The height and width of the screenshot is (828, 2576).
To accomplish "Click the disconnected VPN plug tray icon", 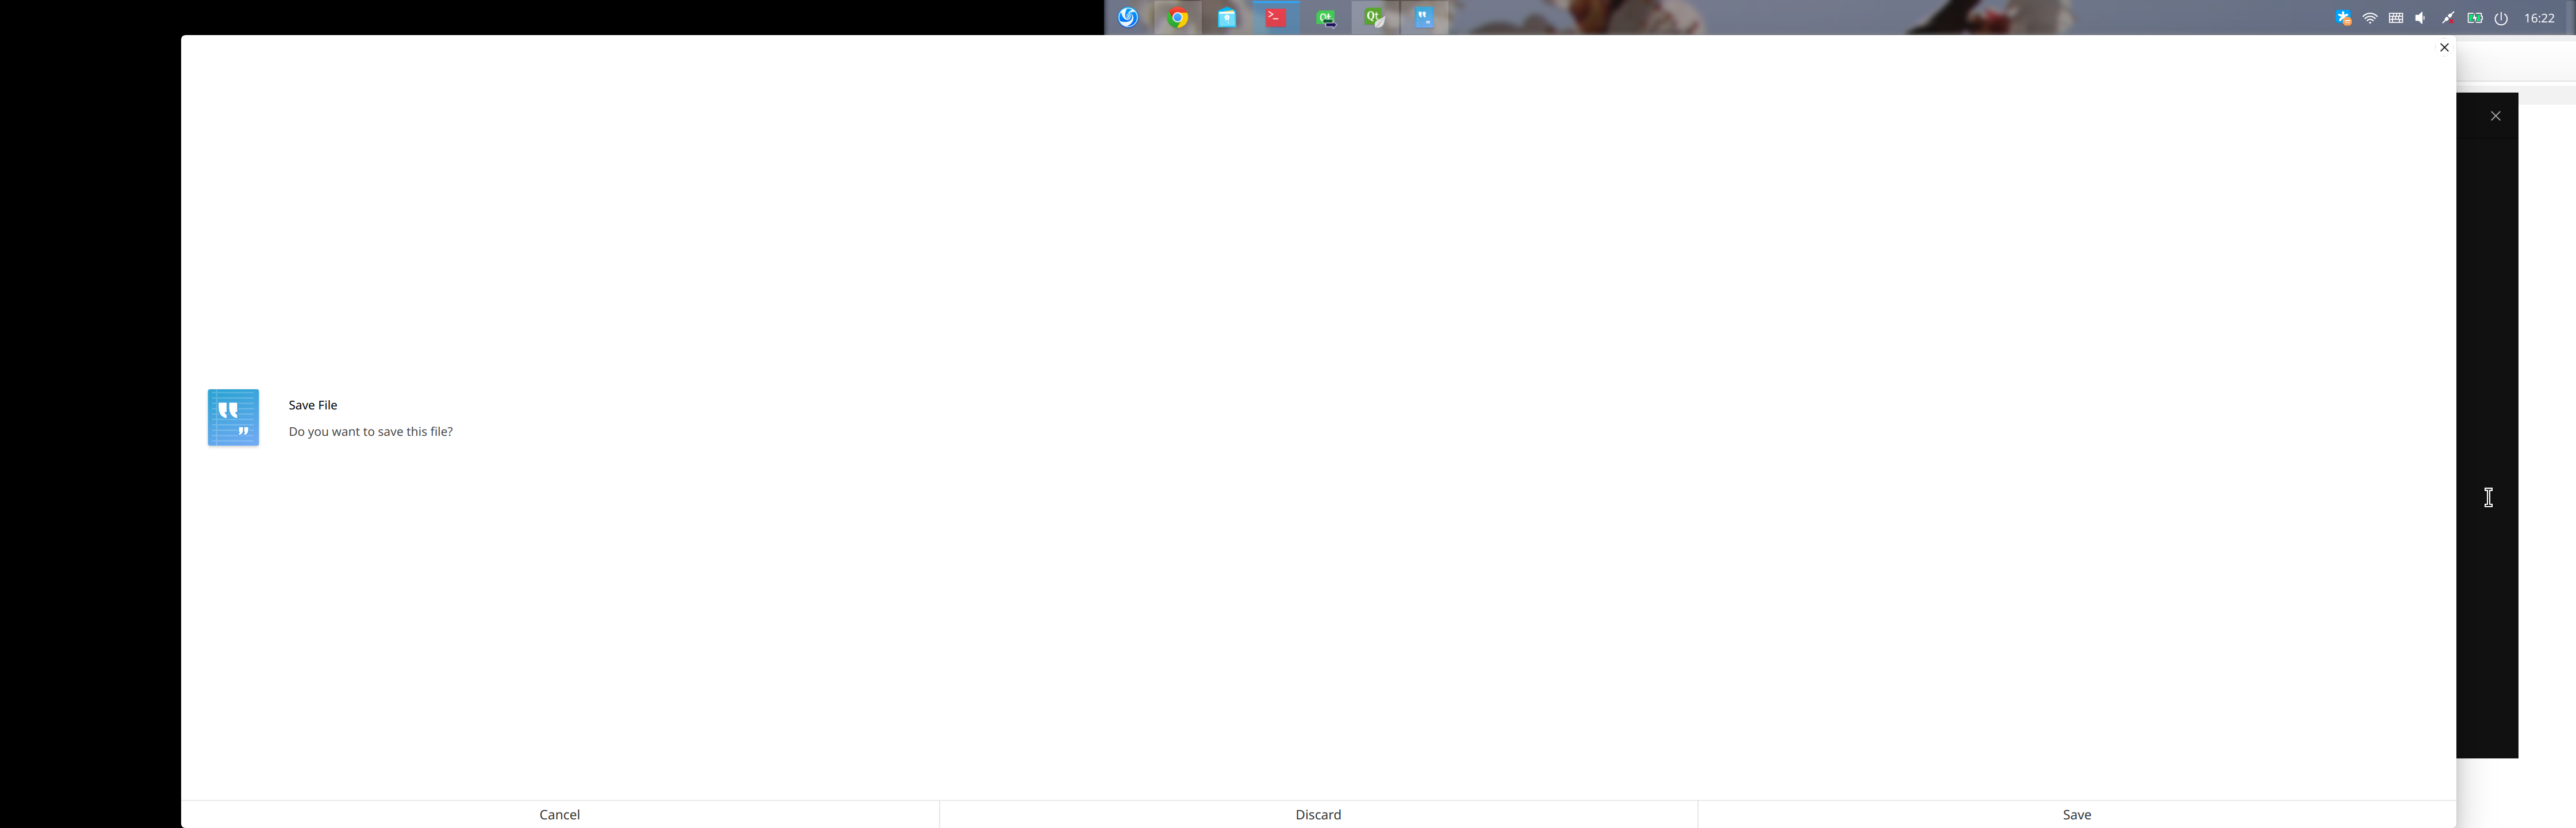I will point(2447,18).
